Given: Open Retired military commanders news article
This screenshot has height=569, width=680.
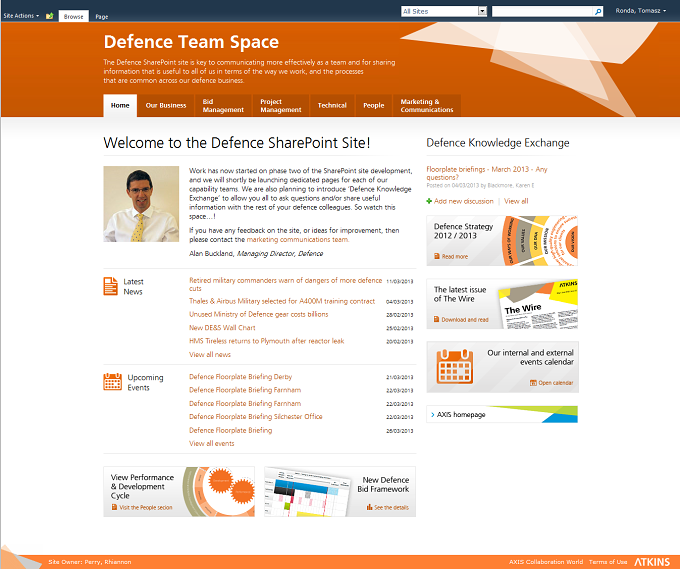Looking at the screenshot, I should click(285, 284).
